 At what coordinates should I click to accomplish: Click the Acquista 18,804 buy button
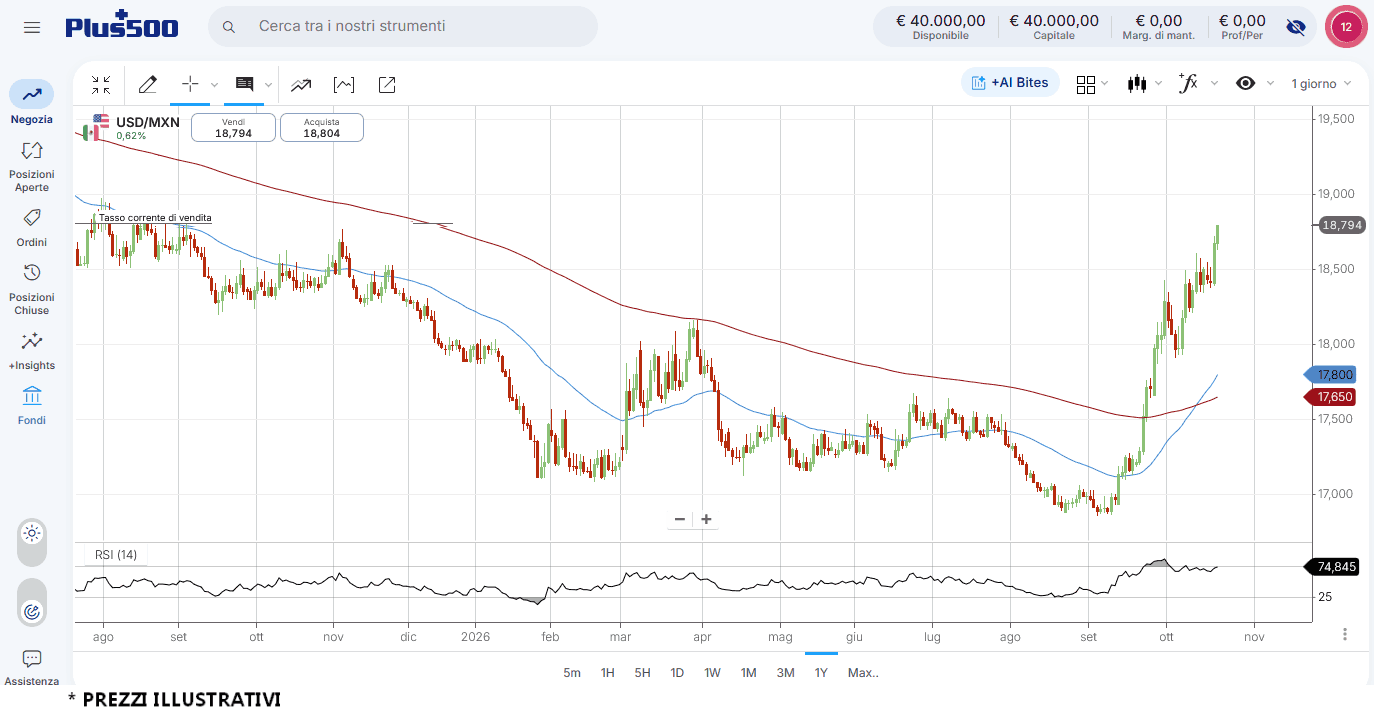[x=322, y=127]
